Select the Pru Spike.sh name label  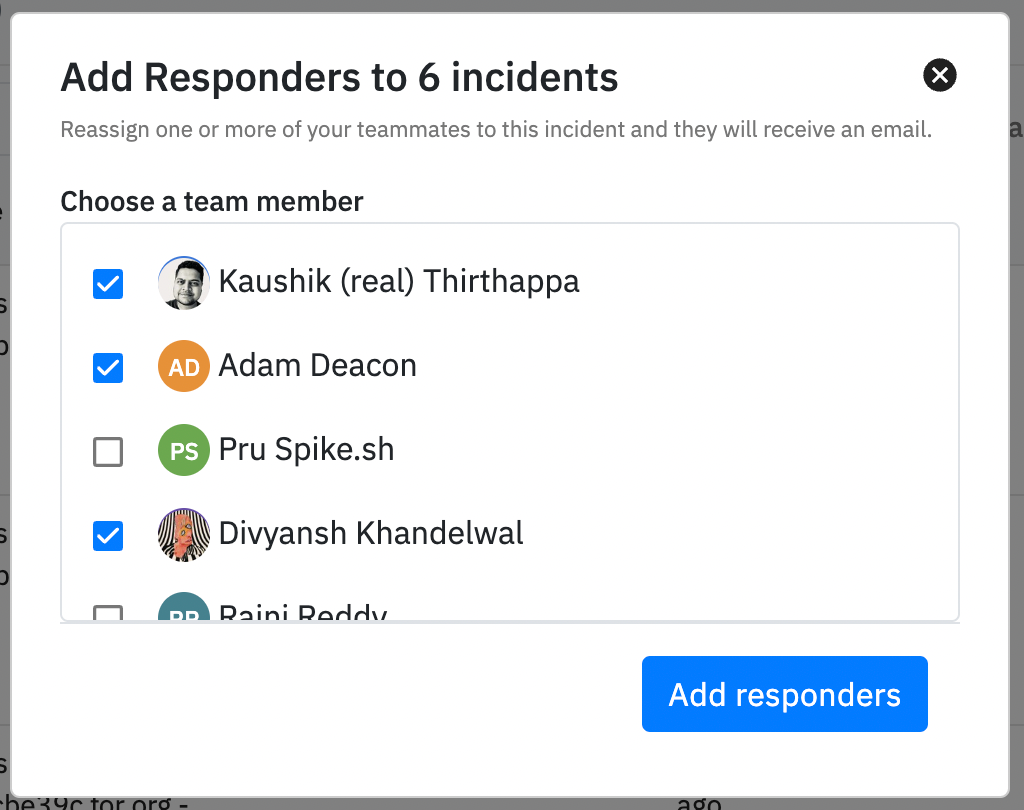click(x=306, y=450)
